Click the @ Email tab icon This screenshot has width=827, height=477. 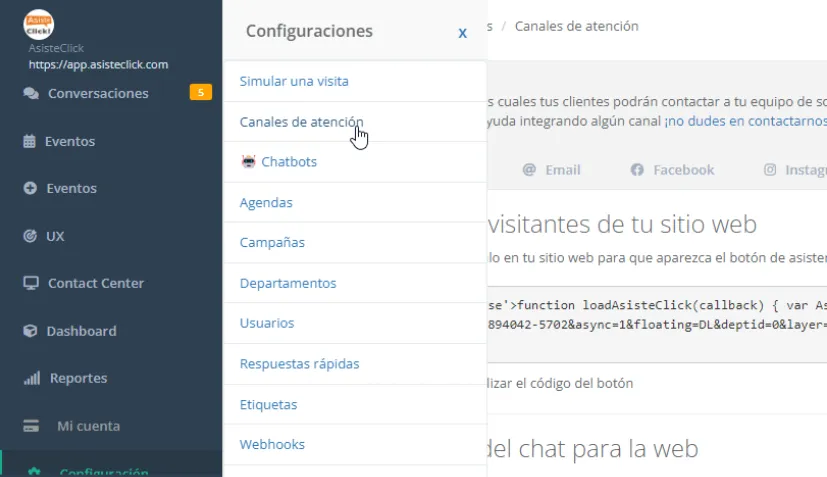click(529, 169)
